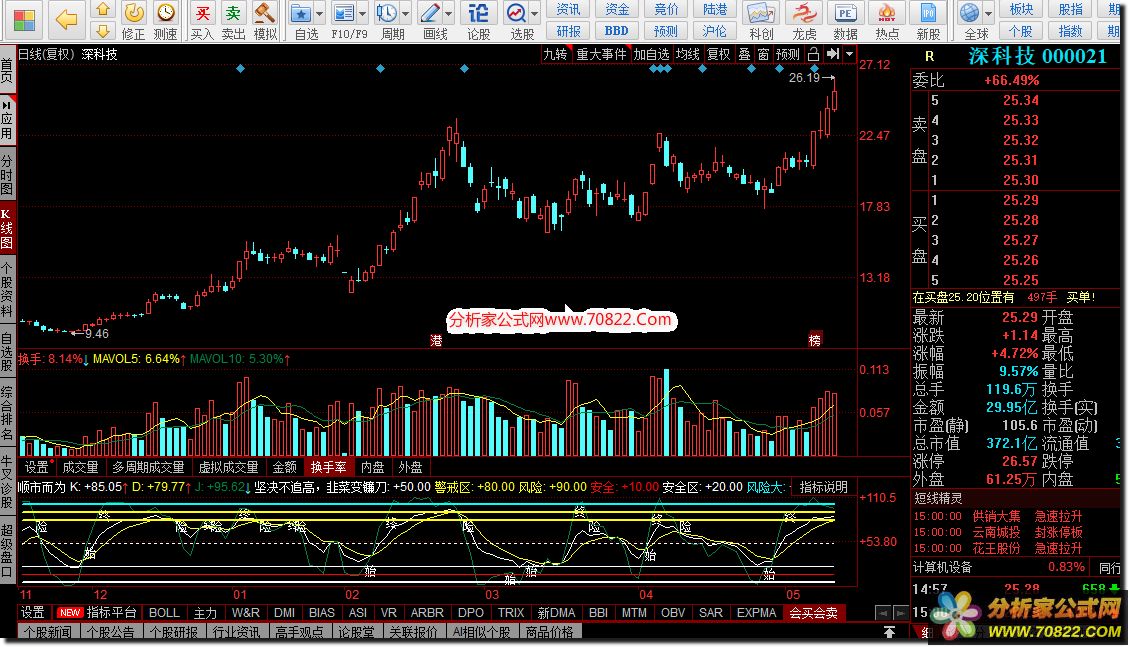This screenshot has height=647, width=1130.
Task: Select the 换手率 tab
Action: point(329,467)
